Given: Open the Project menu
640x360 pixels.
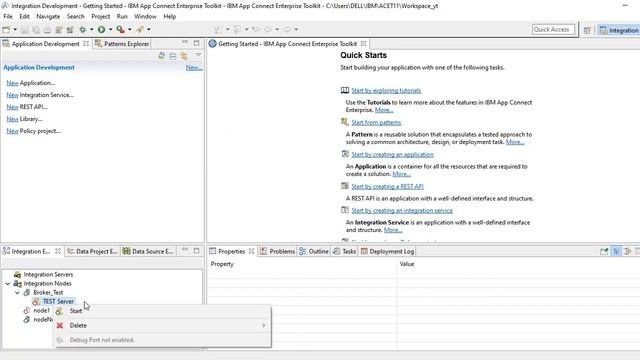Looking at the screenshot, I should (x=100, y=16).
